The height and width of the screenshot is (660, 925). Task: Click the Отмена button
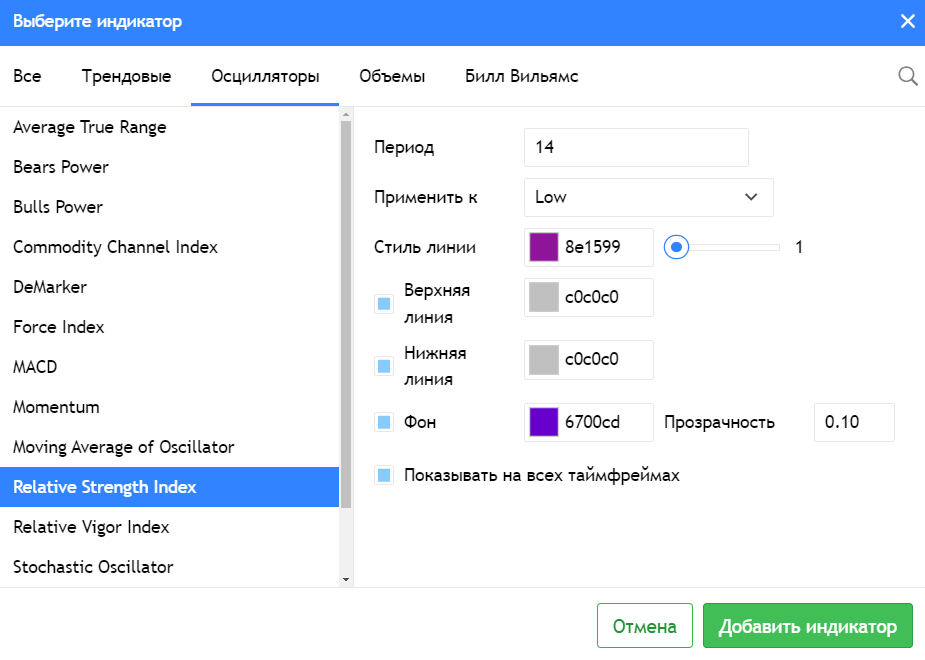(644, 627)
